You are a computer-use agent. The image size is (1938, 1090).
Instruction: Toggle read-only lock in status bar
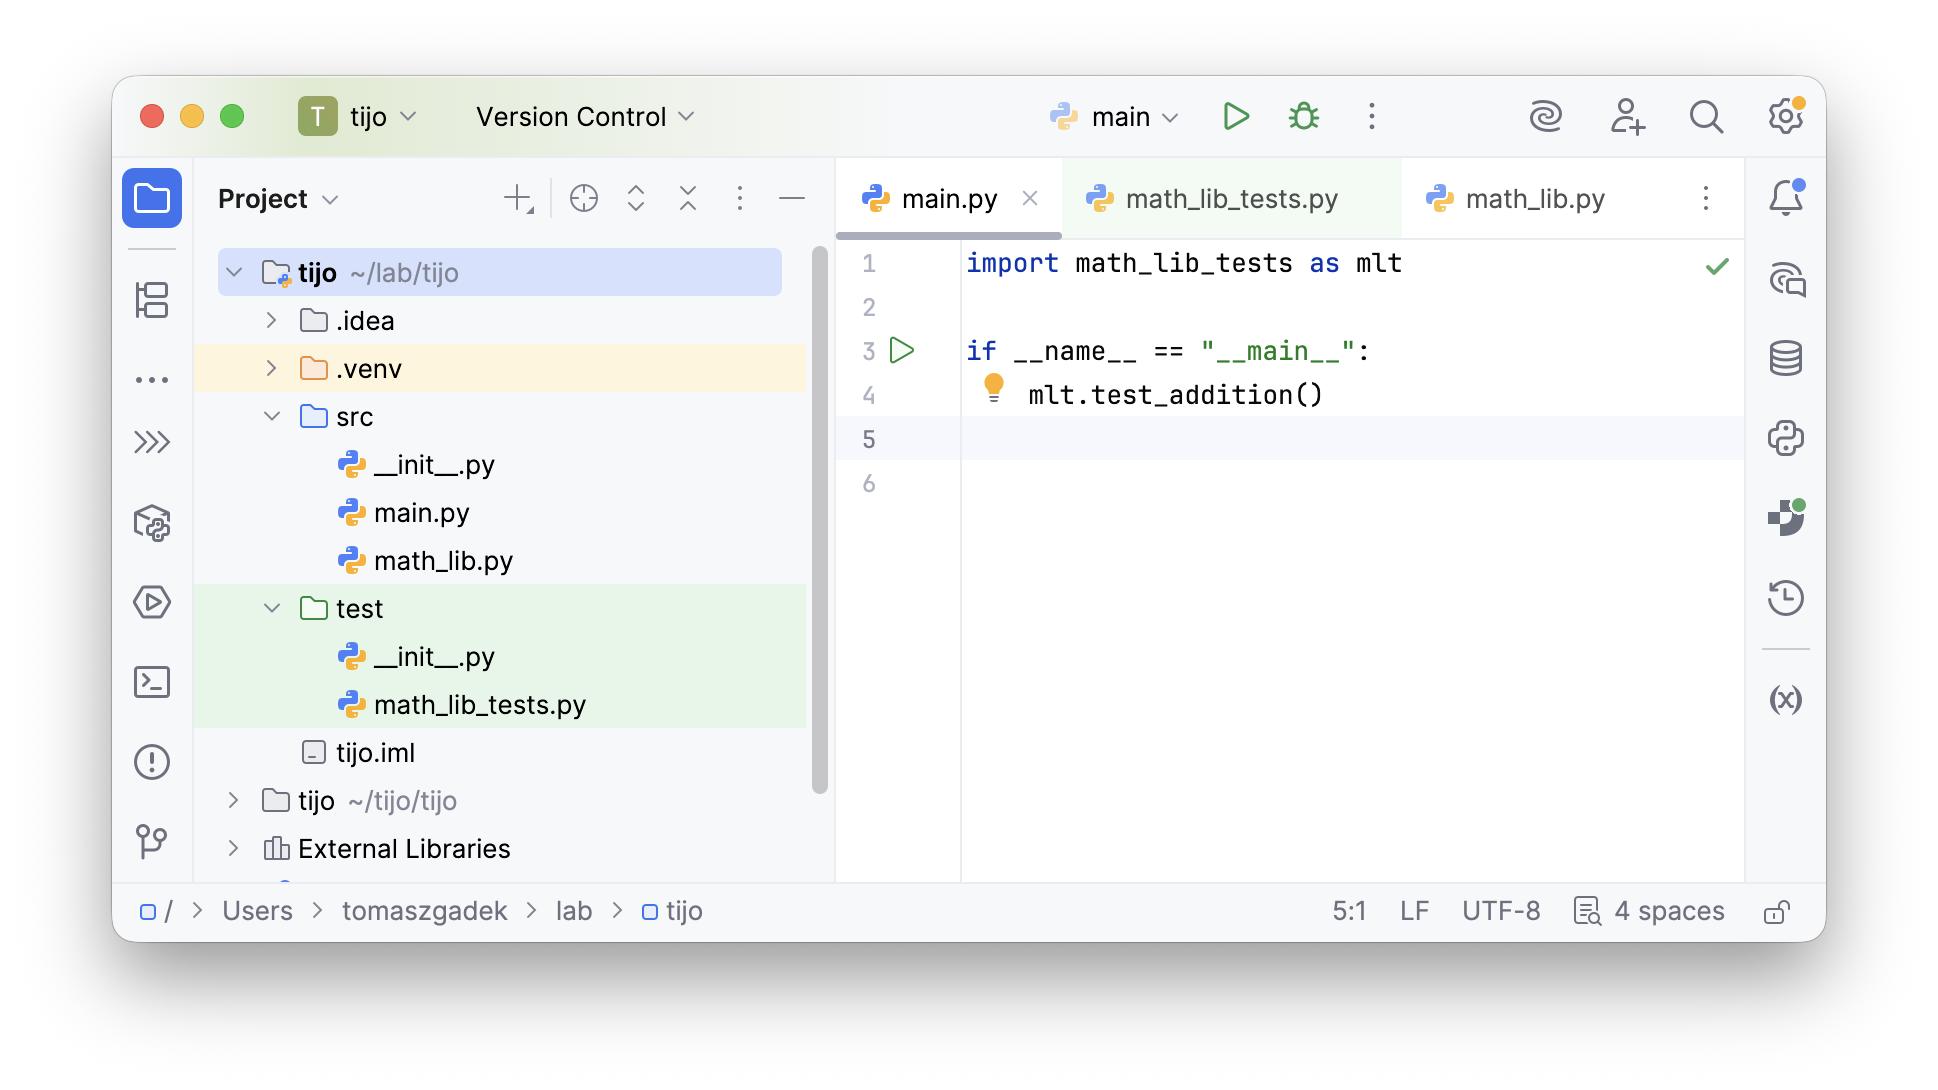click(1776, 912)
